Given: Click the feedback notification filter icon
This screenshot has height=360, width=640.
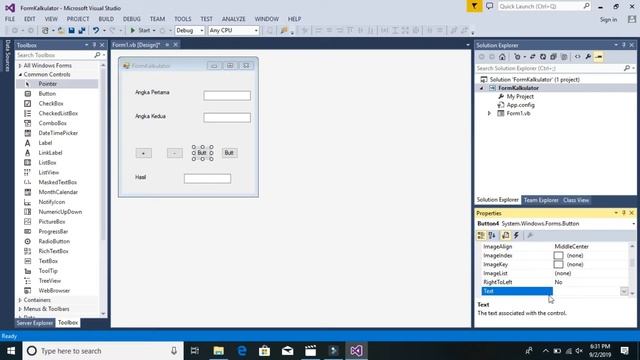Looking at the screenshot, I should tap(474, 6).
